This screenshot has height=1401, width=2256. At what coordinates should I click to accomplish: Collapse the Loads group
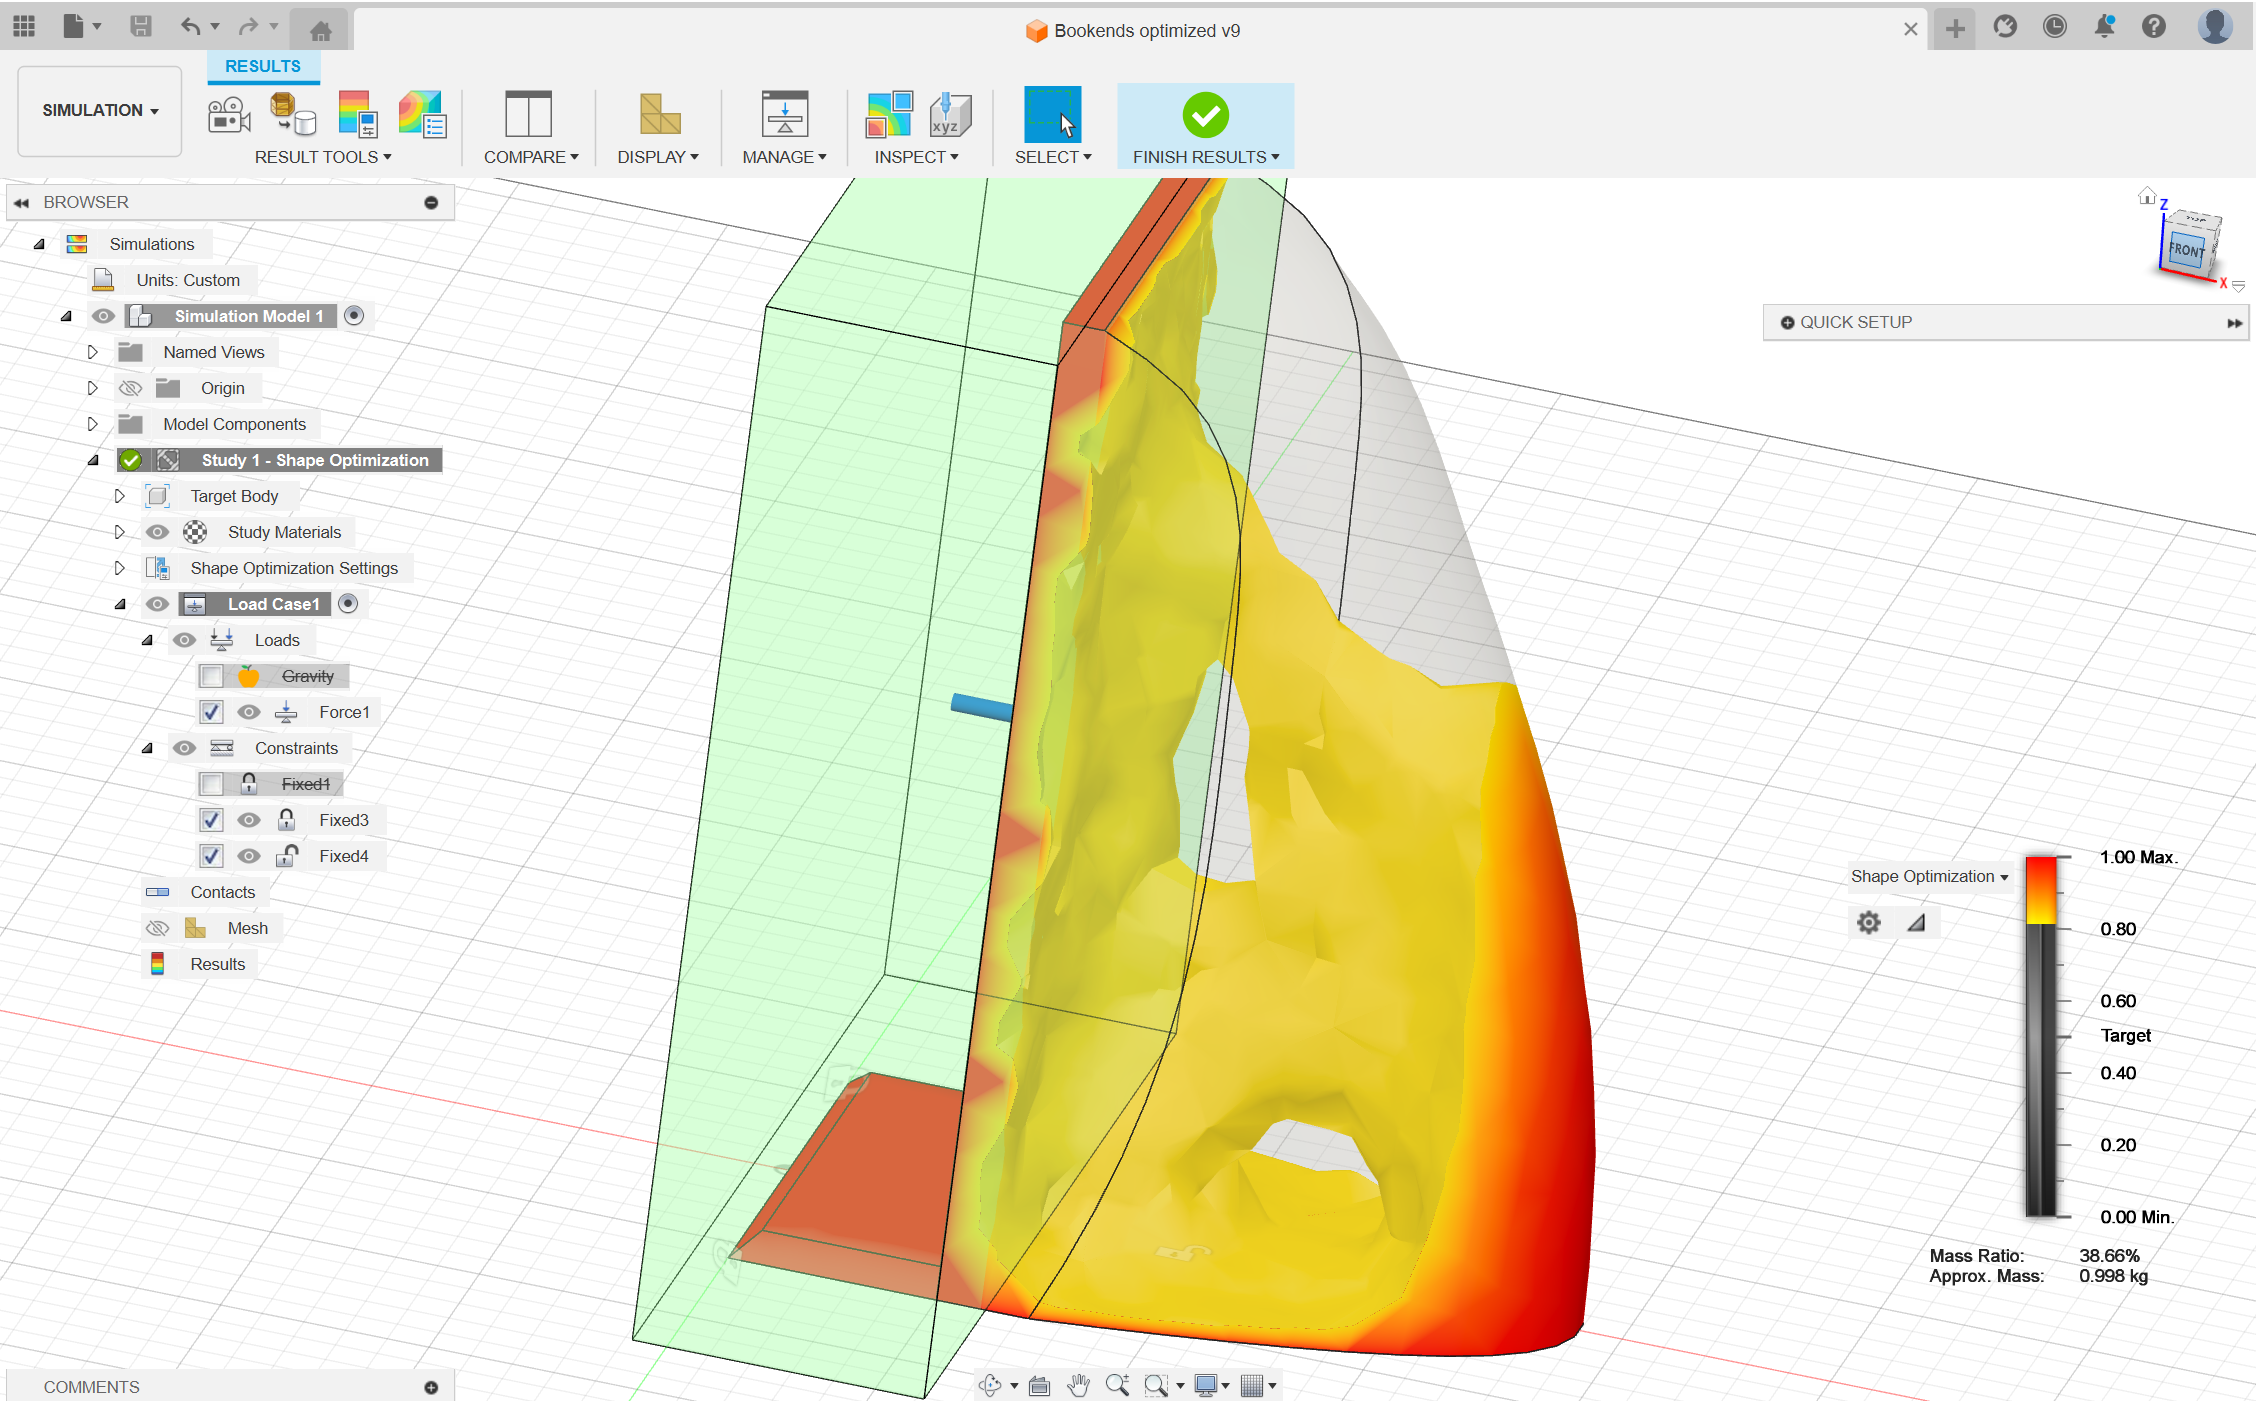click(147, 640)
